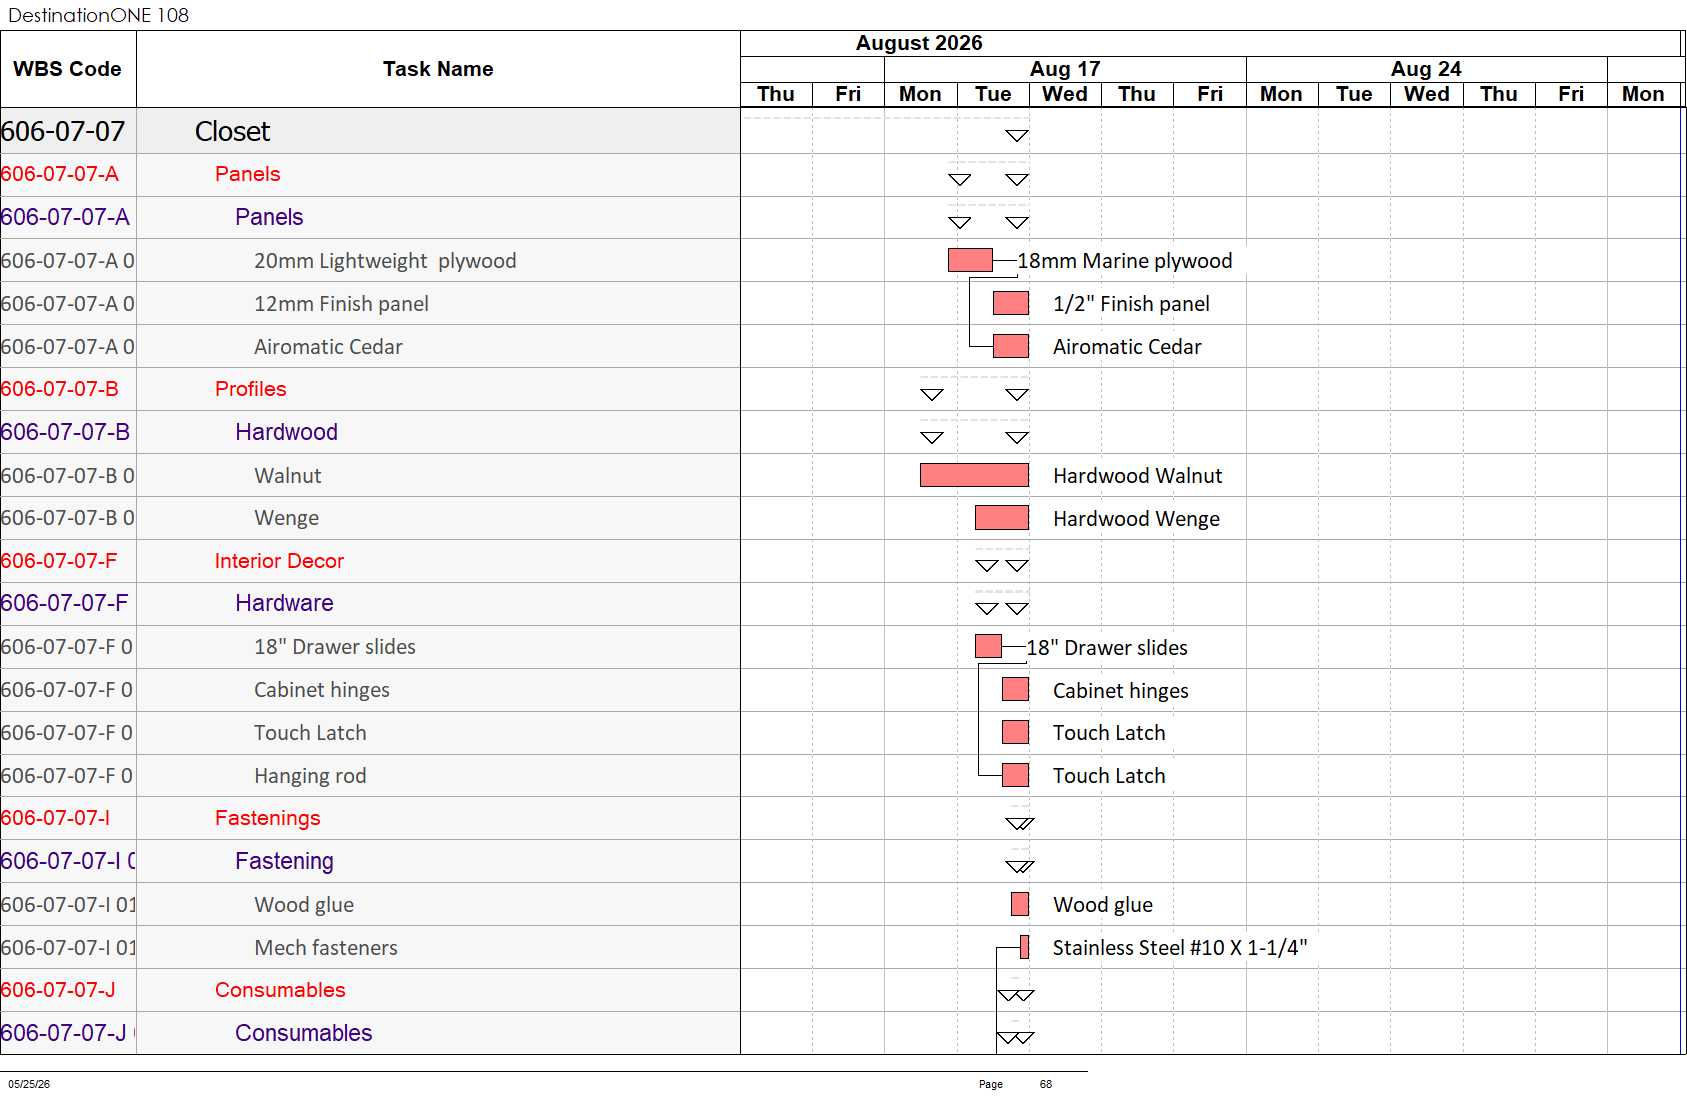Click the Mech fasteners task name
Screen dimensions: 1687x1097
click(x=326, y=948)
